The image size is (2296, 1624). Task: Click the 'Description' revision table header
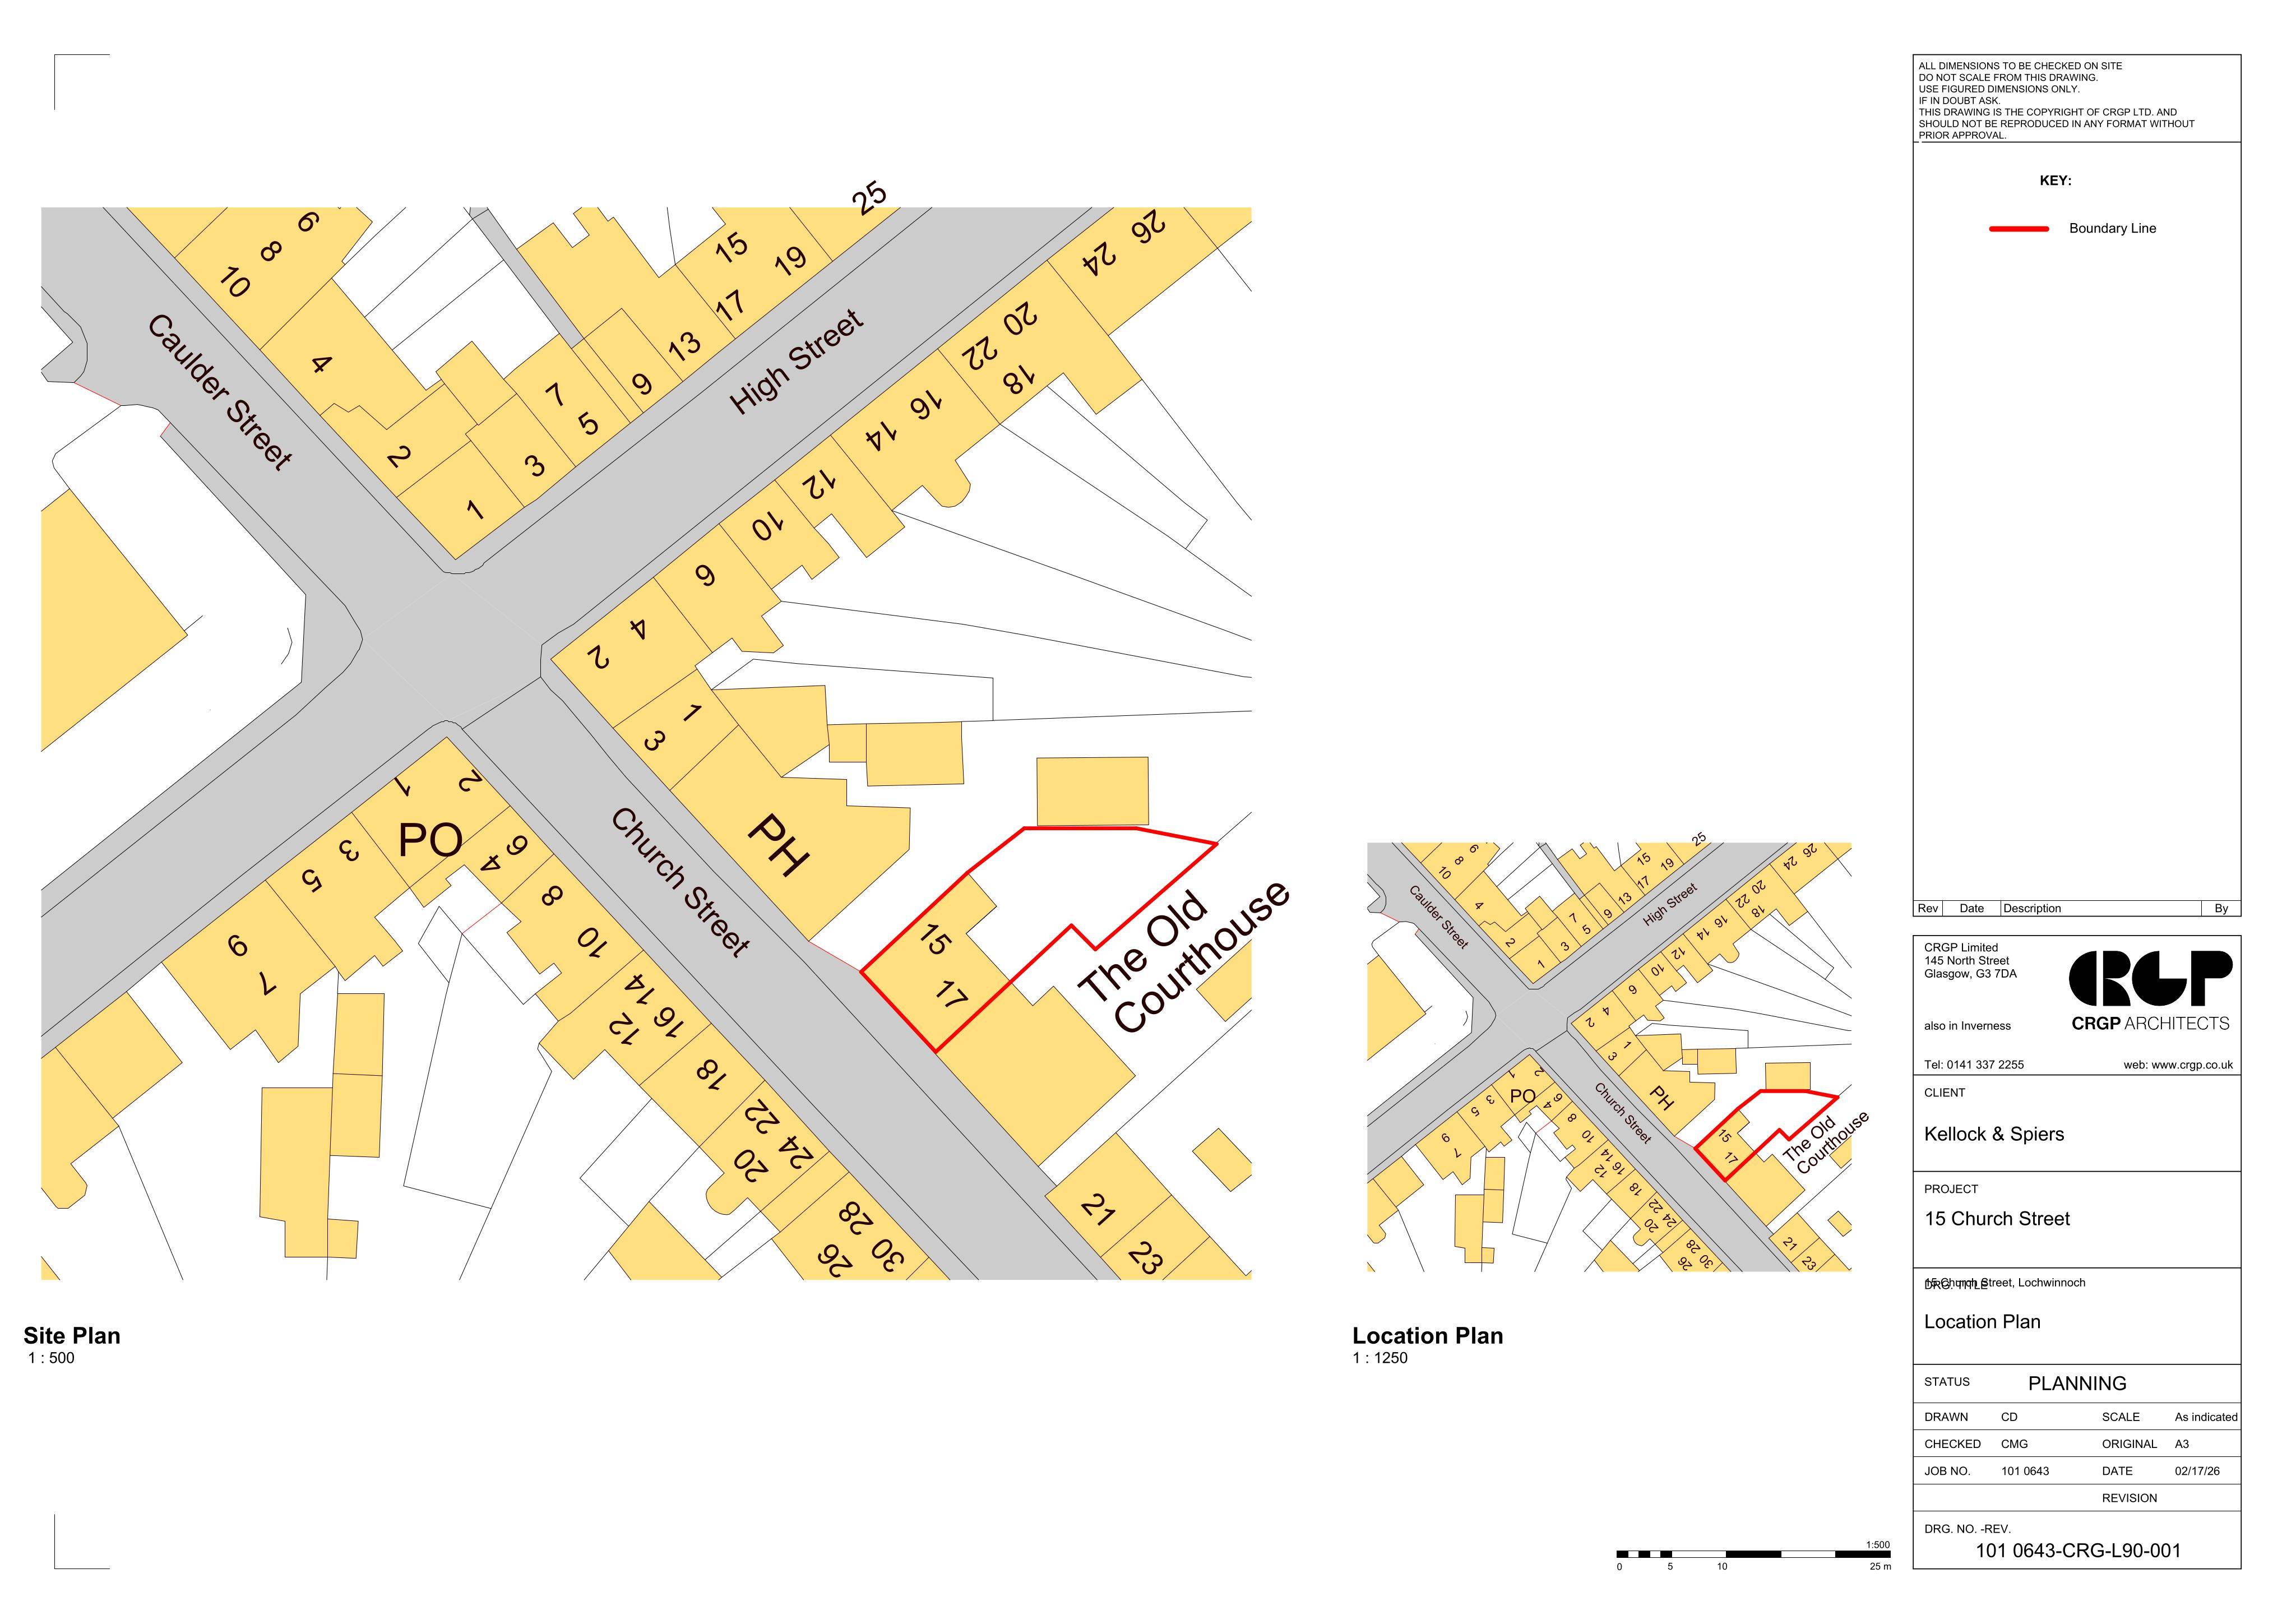(x=2032, y=908)
